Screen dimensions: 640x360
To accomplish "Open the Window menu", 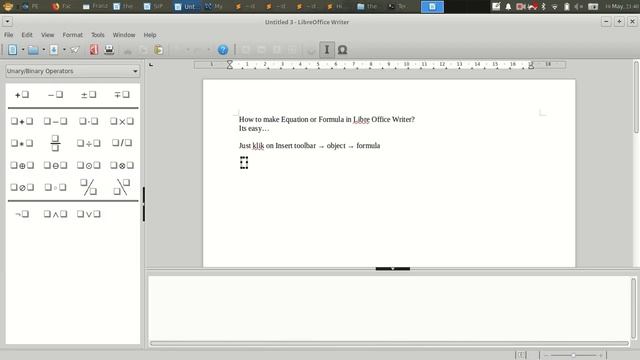I will (124, 35).
